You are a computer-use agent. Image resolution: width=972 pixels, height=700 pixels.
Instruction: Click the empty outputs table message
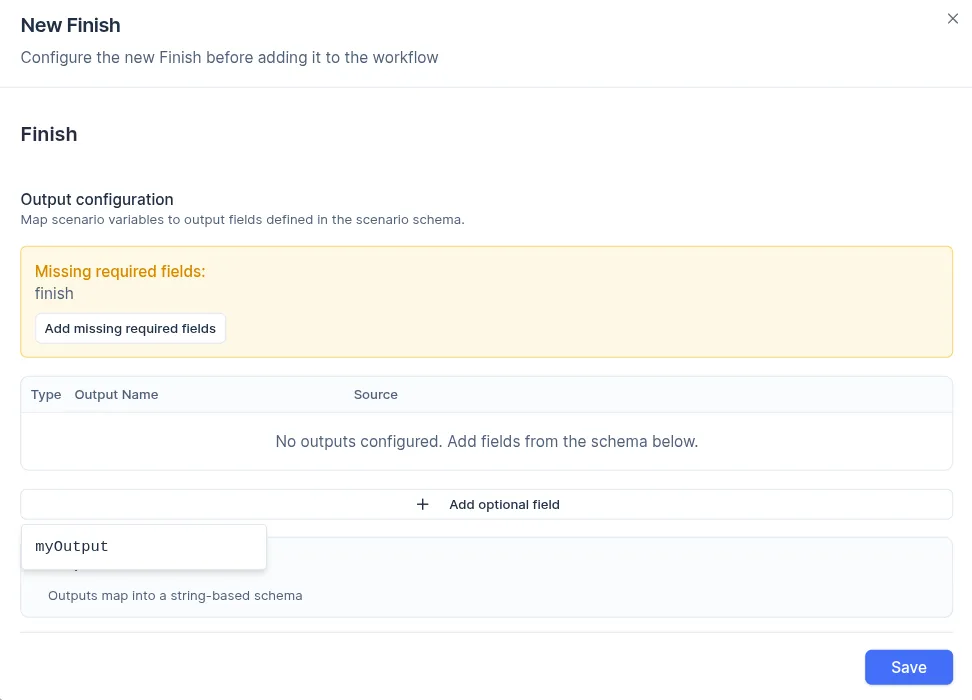coord(486,441)
